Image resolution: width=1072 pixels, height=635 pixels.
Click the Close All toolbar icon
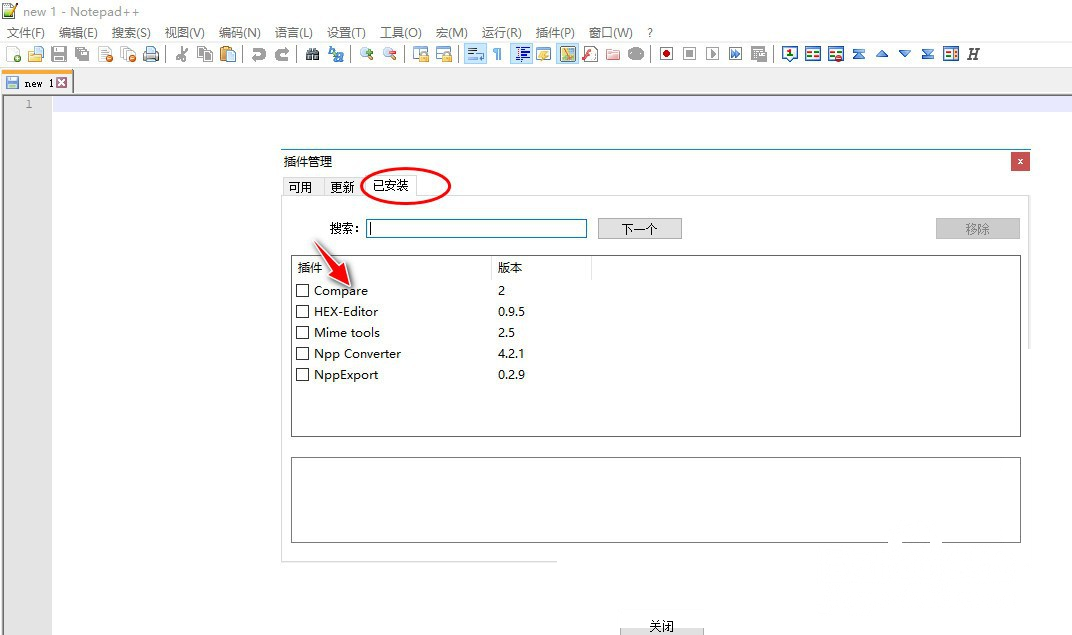(x=128, y=54)
